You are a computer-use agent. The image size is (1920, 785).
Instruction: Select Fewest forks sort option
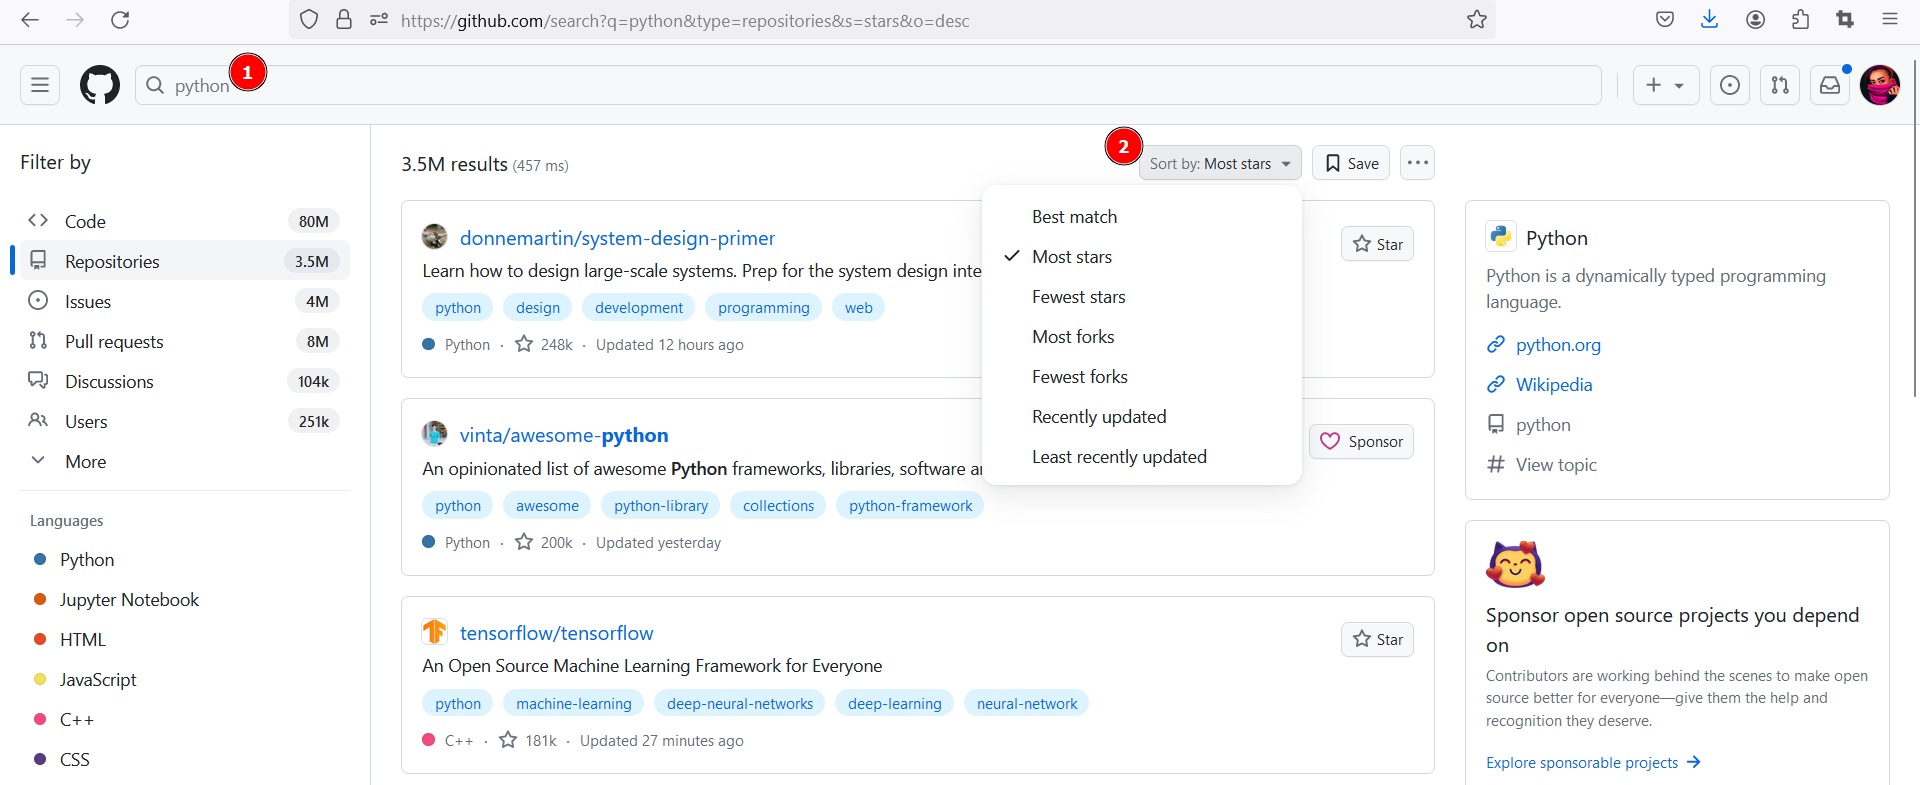pos(1142,377)
